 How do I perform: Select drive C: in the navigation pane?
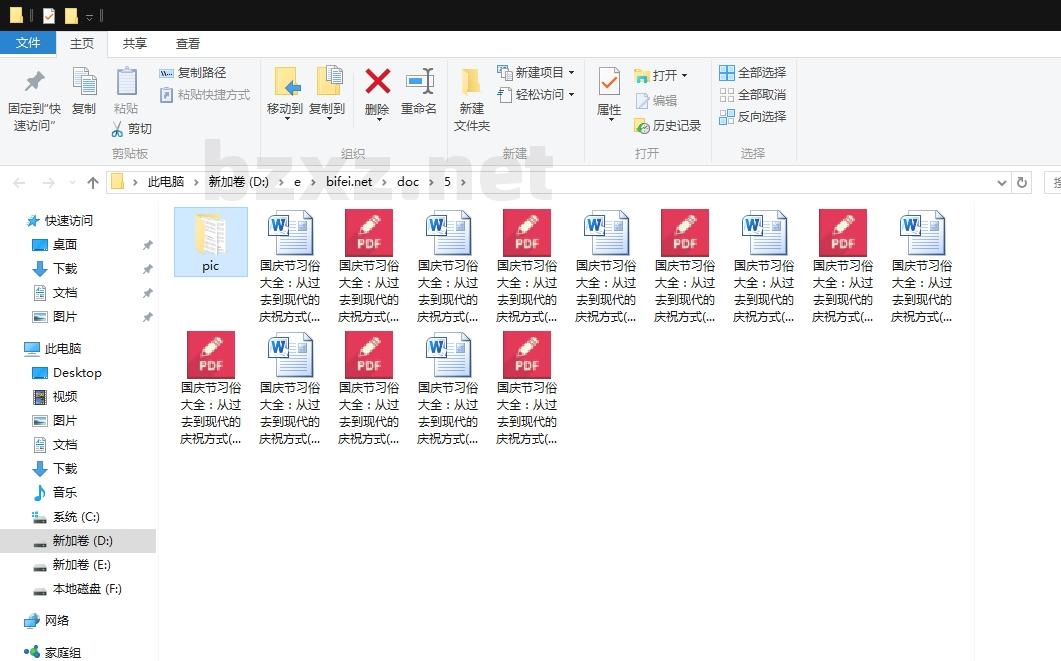point(76,517)
